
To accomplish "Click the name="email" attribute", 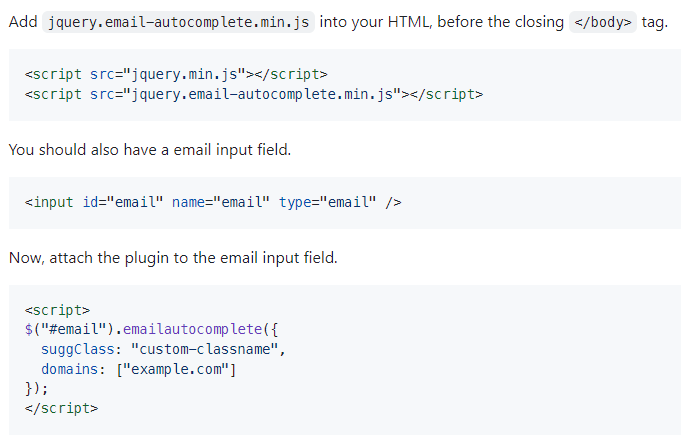I will pos(221,202).
